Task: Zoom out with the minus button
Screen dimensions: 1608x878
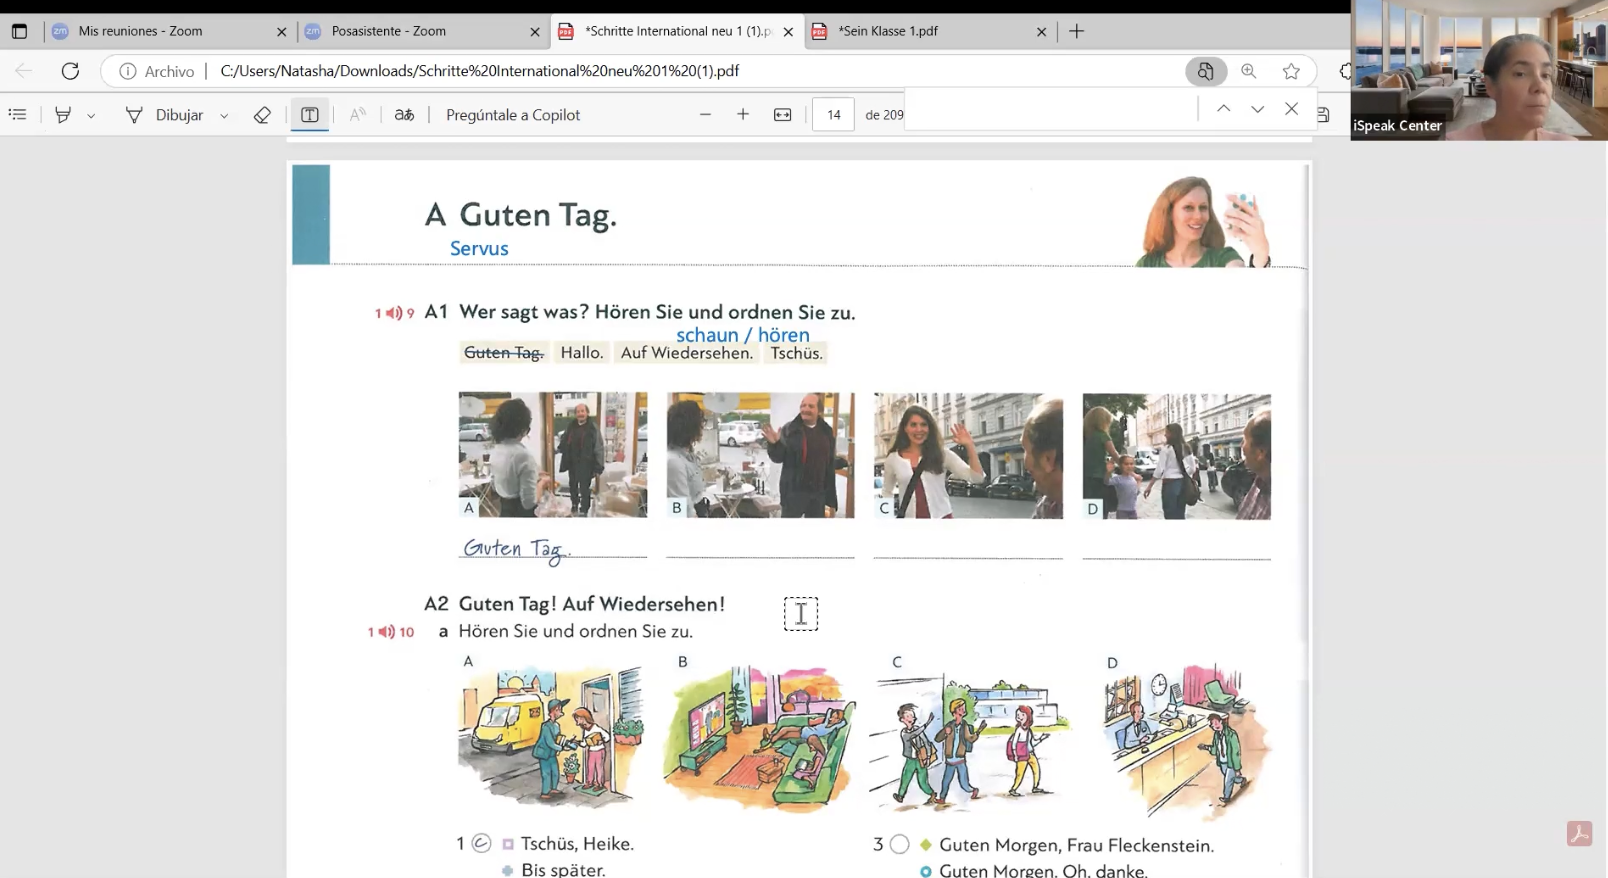Action: (x=705, y=115)
